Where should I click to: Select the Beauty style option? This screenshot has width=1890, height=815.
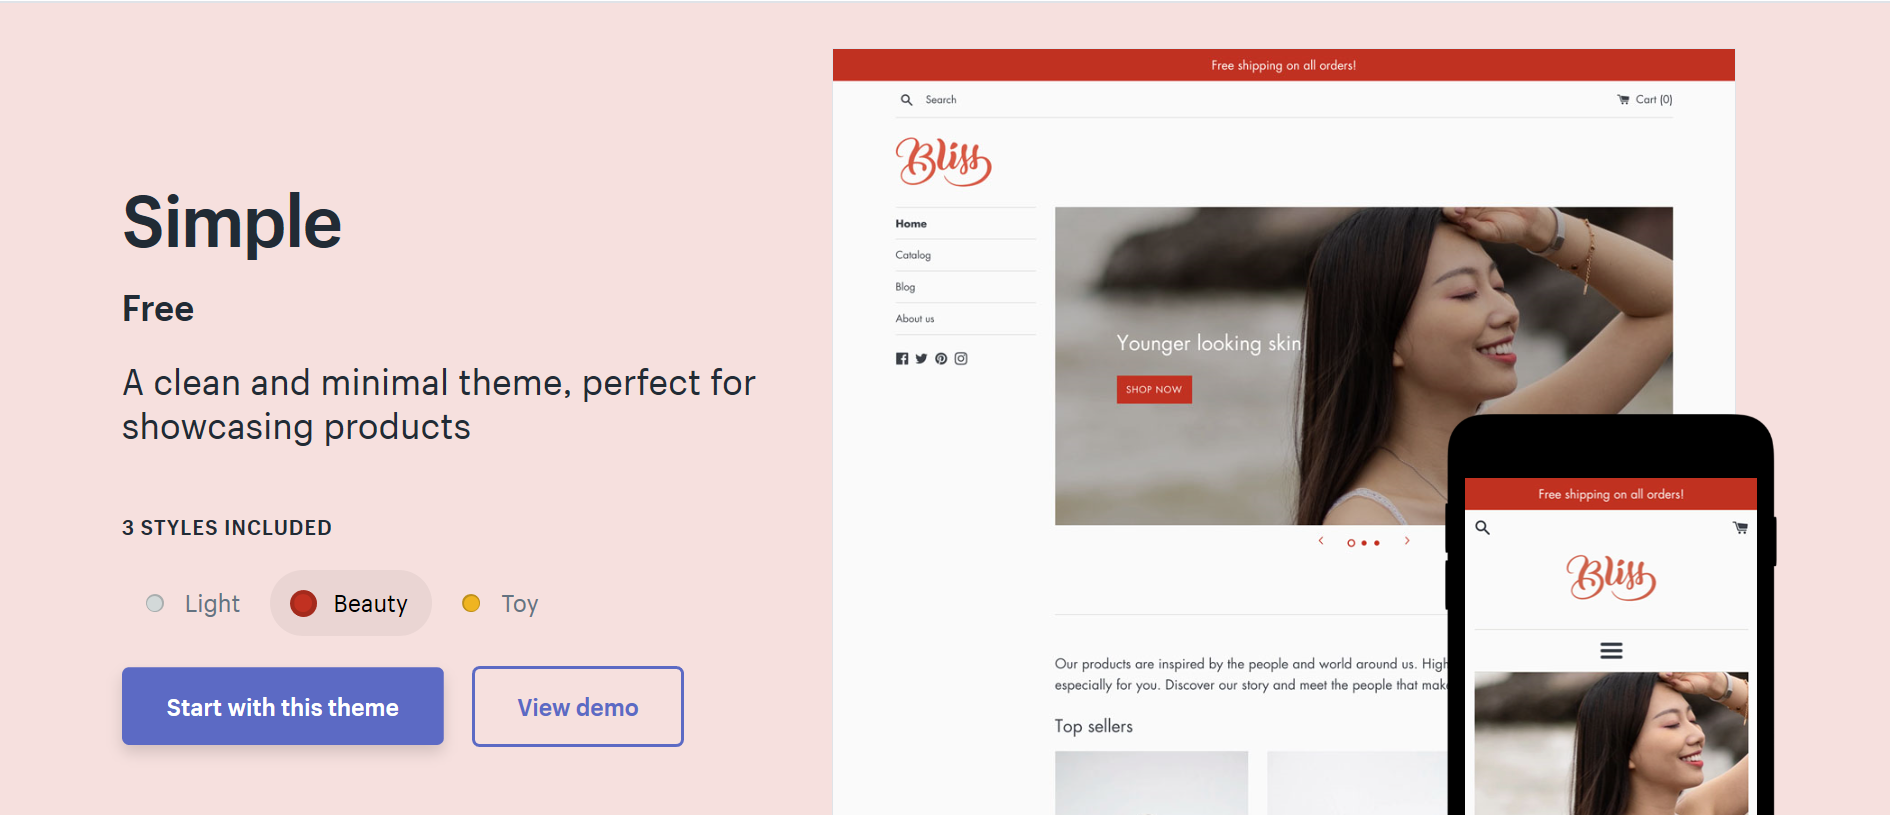pos(350,604)
